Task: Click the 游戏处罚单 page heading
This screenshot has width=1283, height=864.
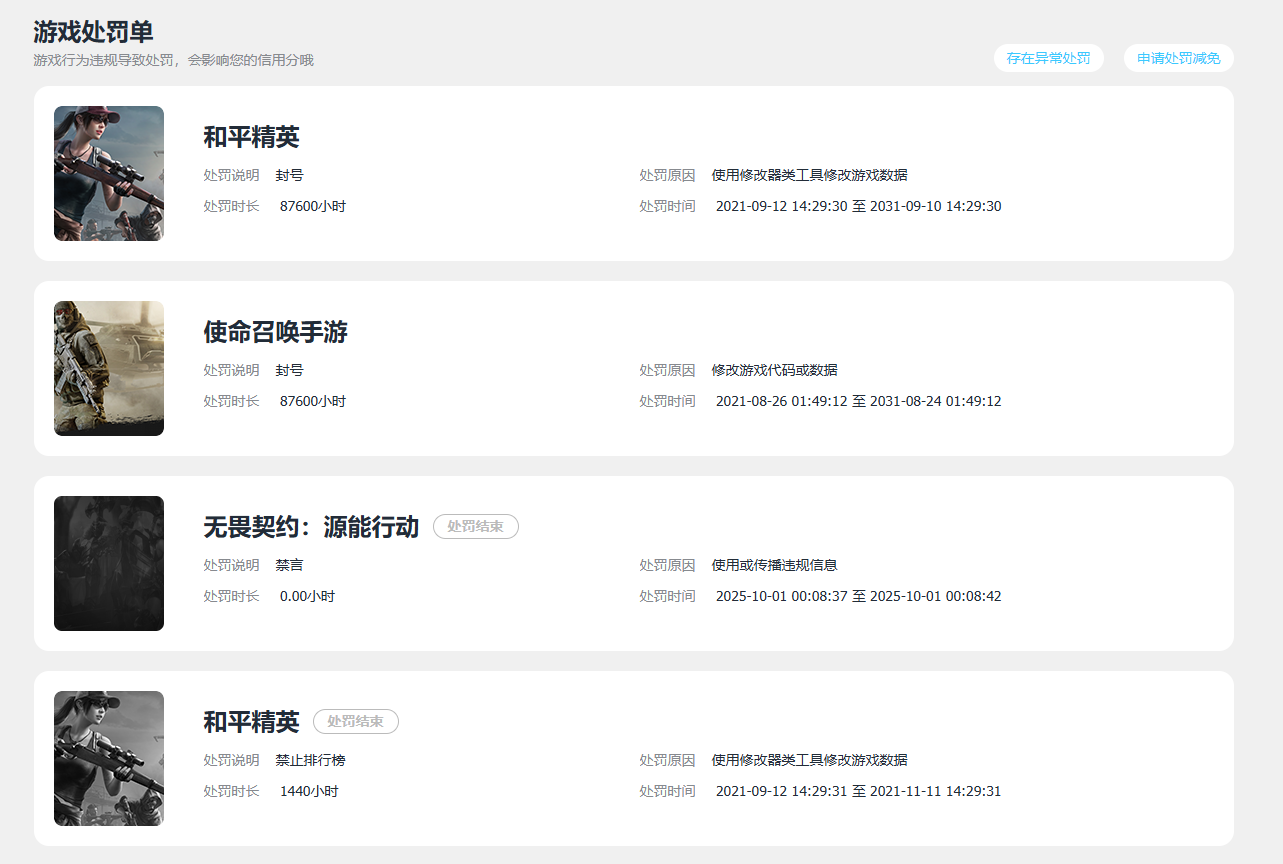Action: 93,32
